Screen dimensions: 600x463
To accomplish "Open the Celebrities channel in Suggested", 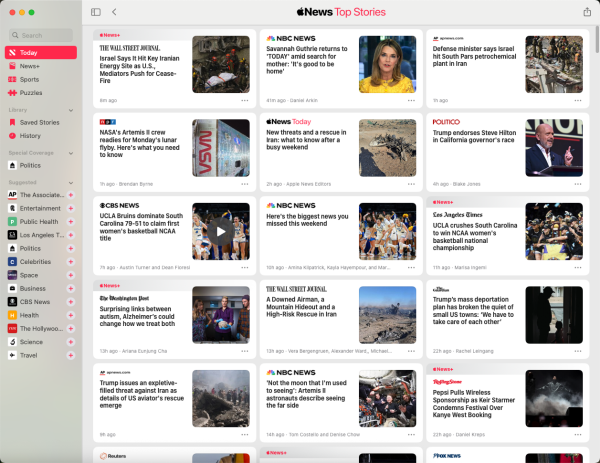I will 36,262.
